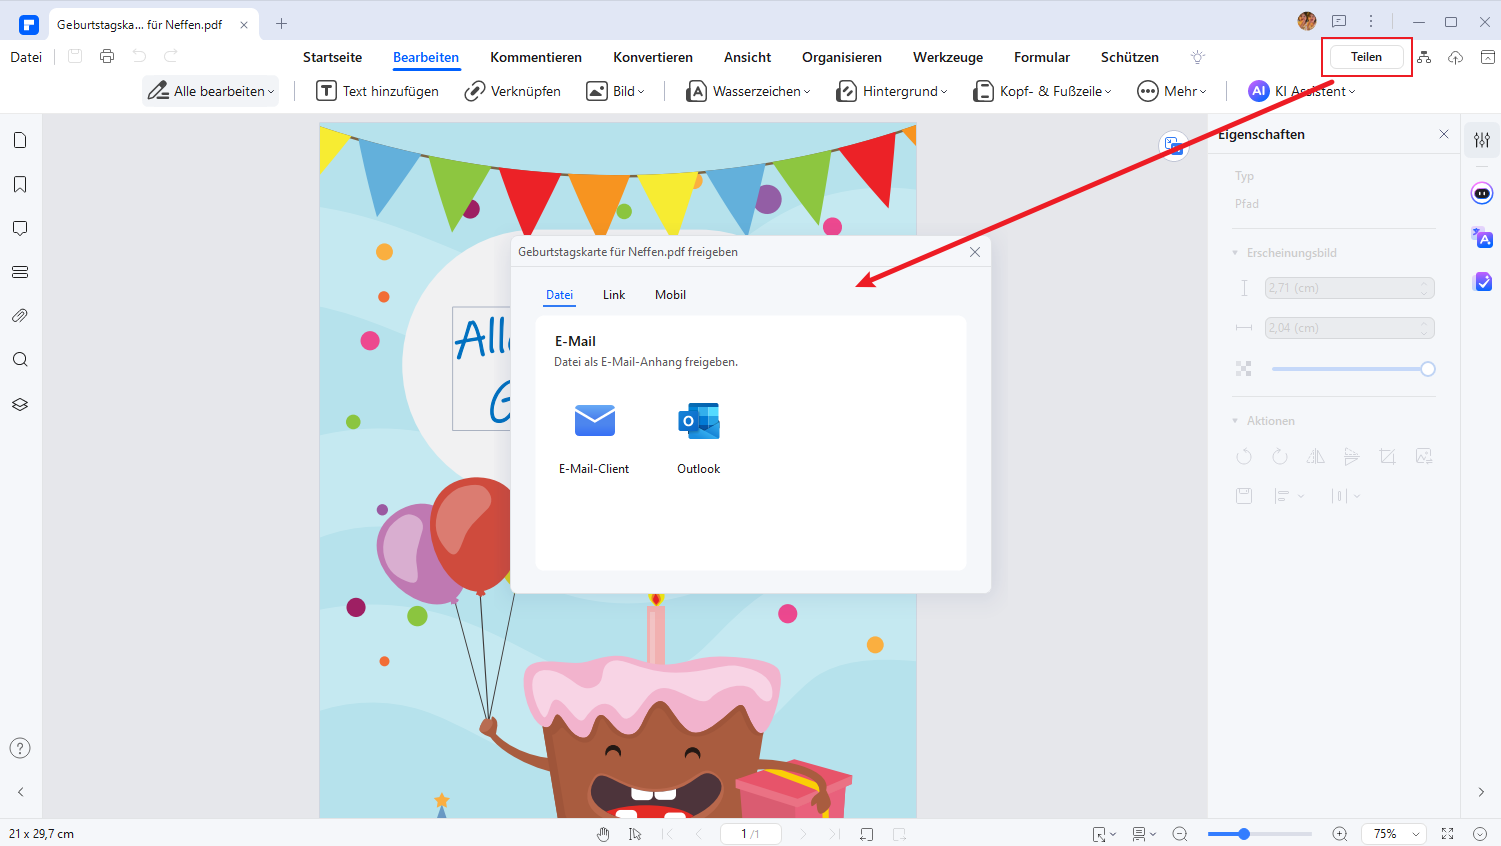This screenshot has height=846, width=1501.
Task: Close the Eigenschaften panel
Action: click(x=1444, y=134)
